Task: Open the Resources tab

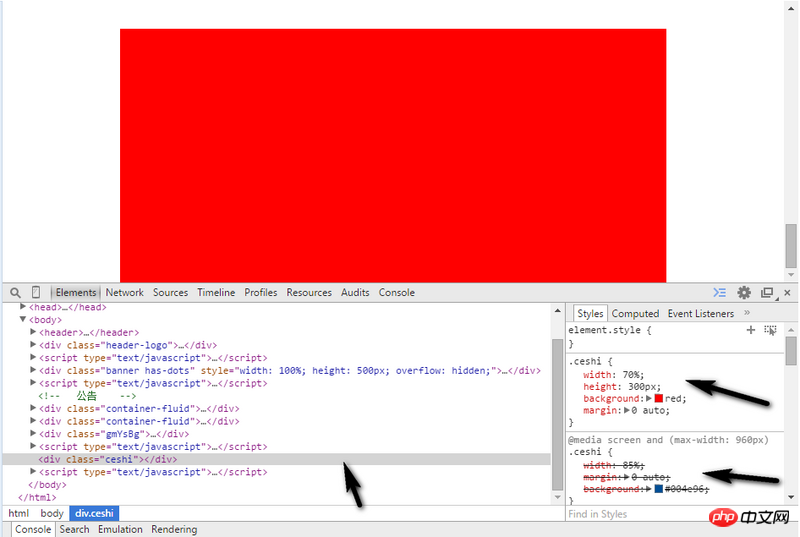Action: pos(309,292)
